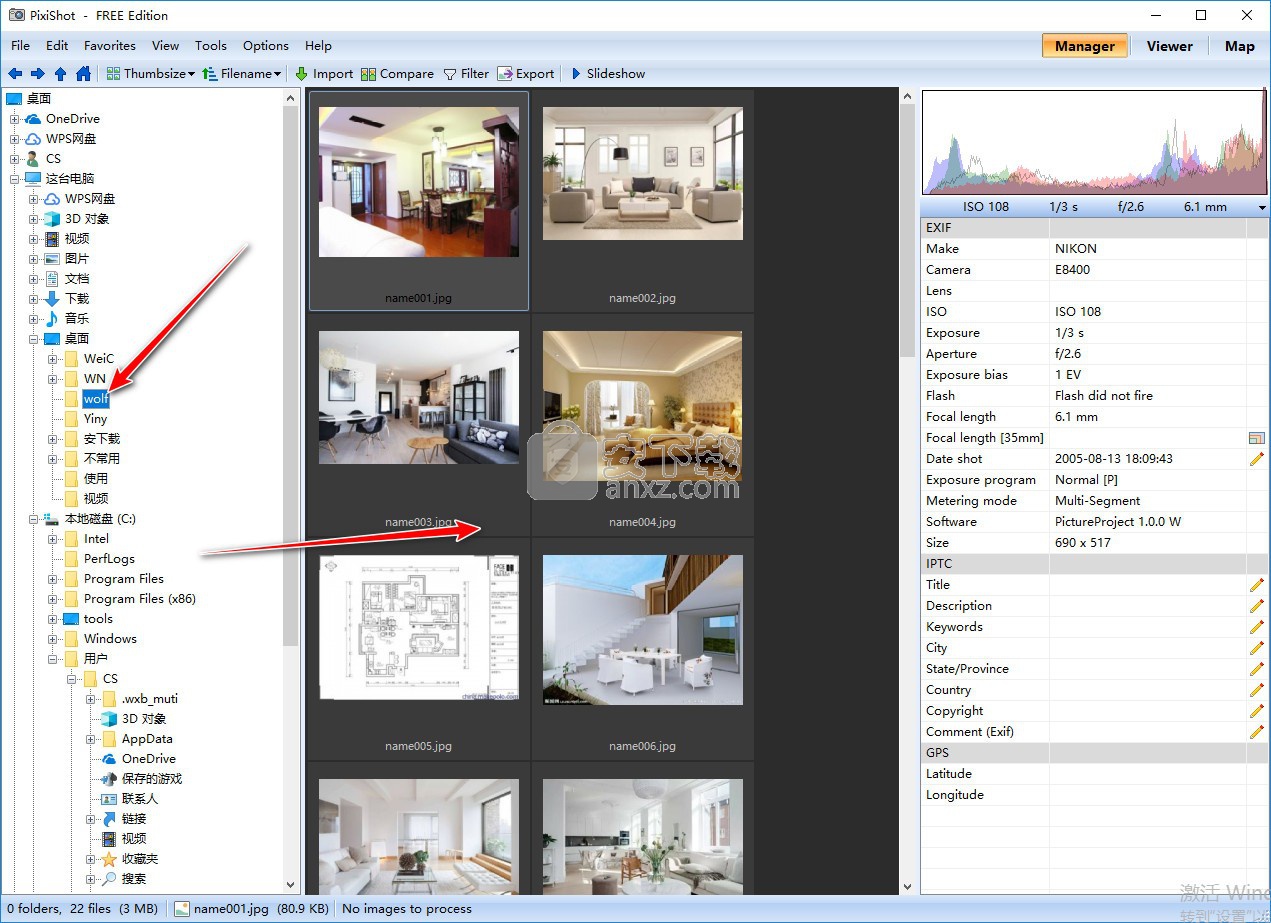
Task: Go forward with the right arrow icon
Action: click(x=38, y=74)
